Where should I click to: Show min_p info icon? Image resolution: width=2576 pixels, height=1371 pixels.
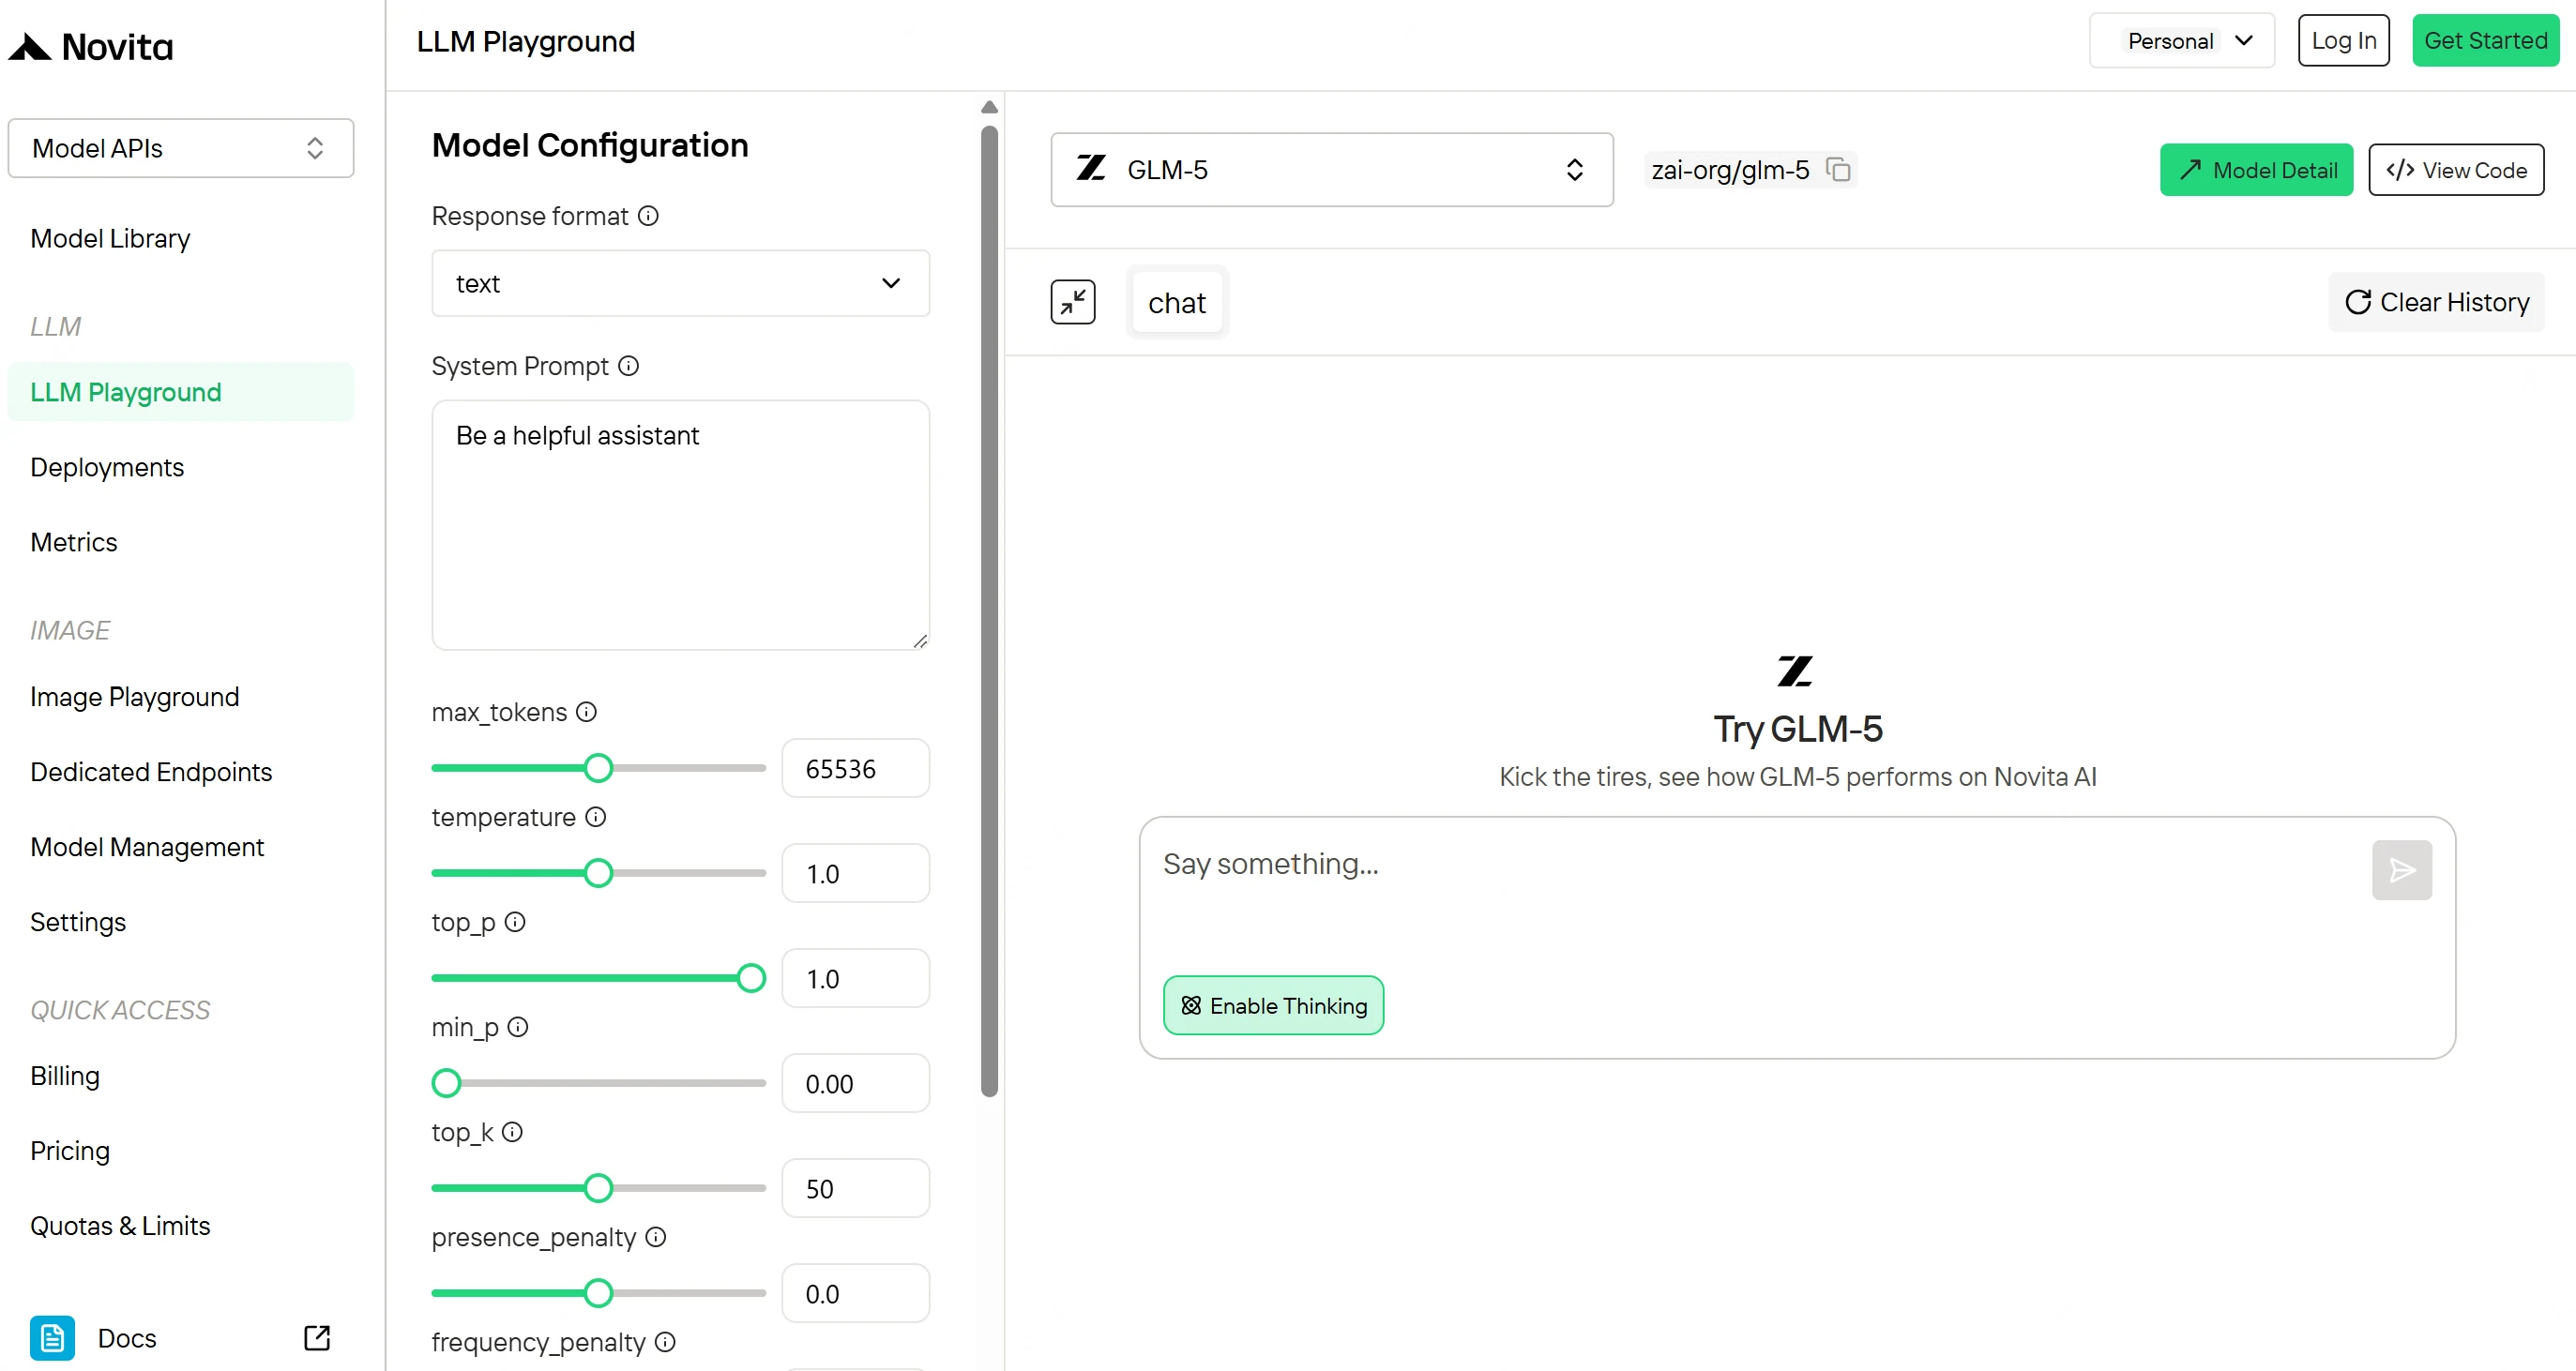point(518,1026)
